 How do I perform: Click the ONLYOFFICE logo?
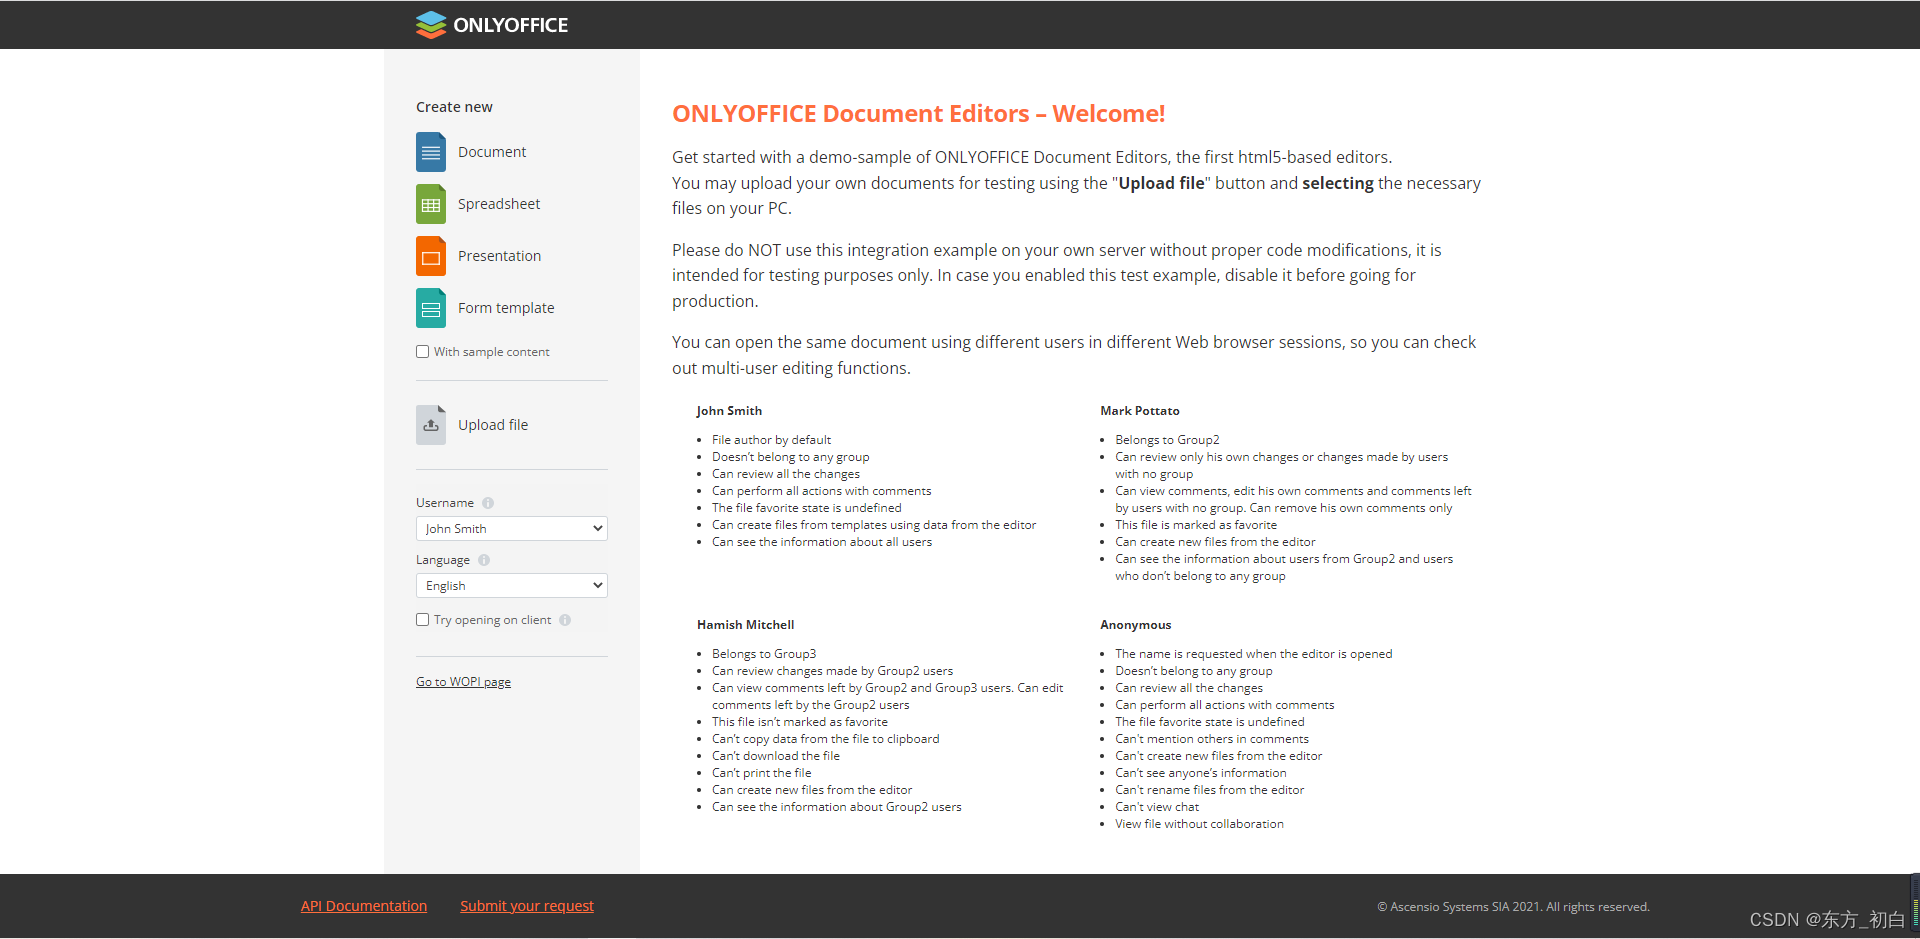point(491,24)
